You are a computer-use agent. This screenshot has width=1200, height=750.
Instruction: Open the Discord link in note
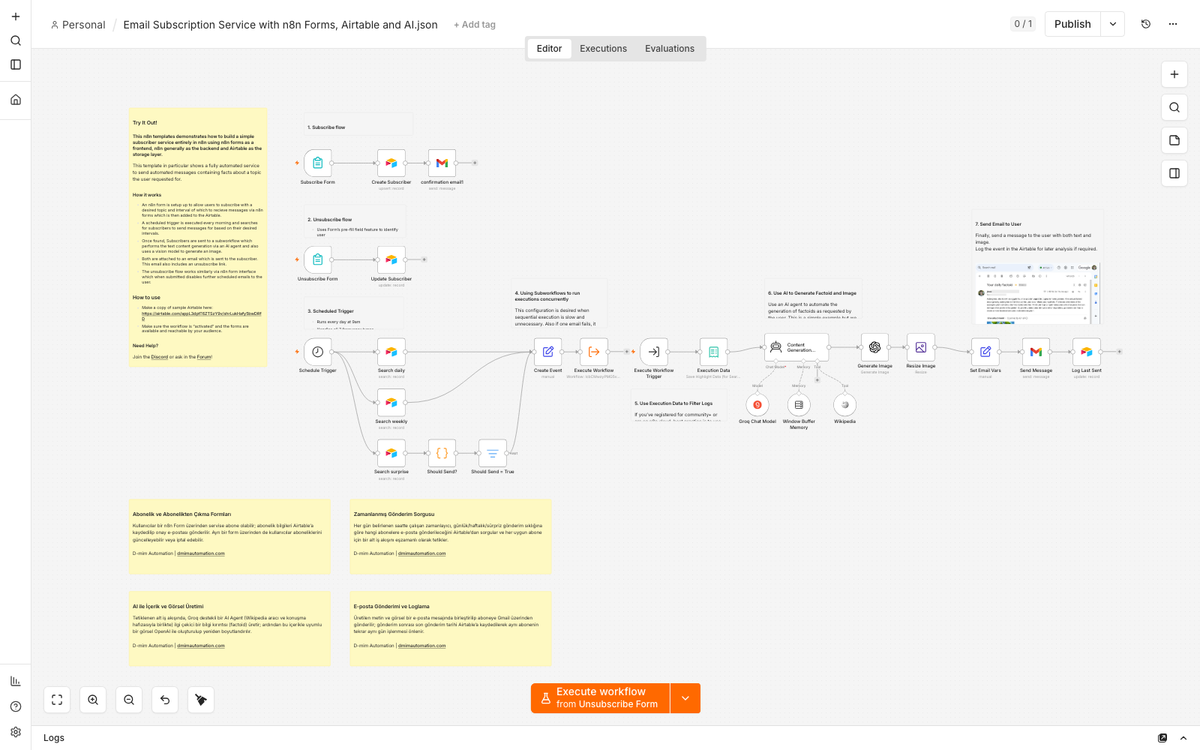159,357
